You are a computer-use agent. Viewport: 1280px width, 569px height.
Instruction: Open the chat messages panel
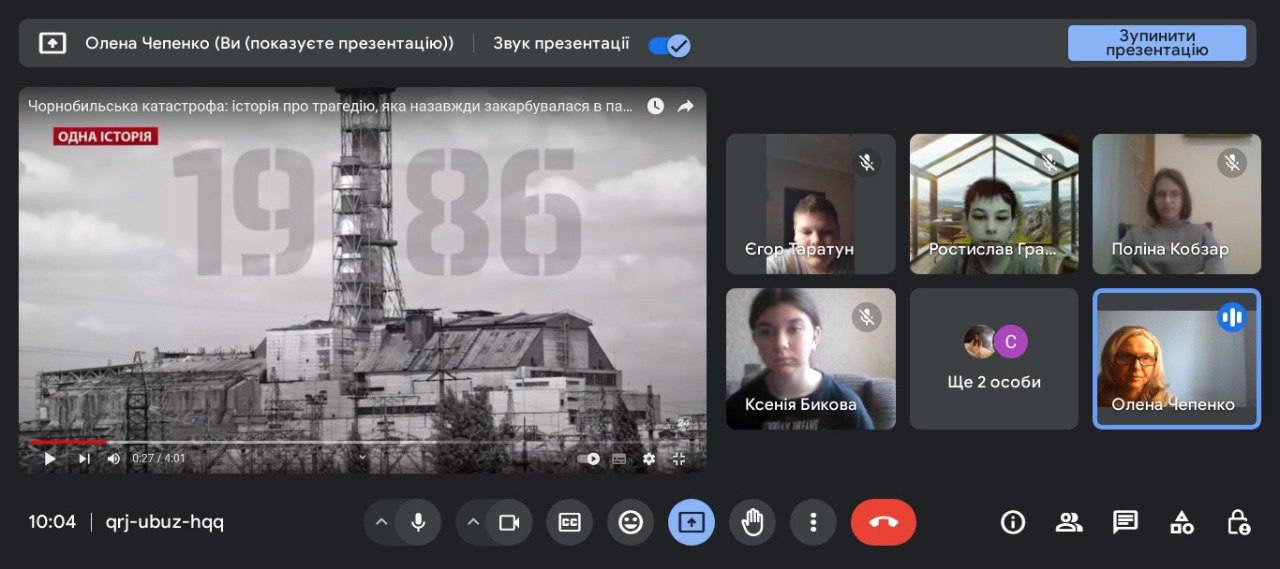tap(1125, 522)
